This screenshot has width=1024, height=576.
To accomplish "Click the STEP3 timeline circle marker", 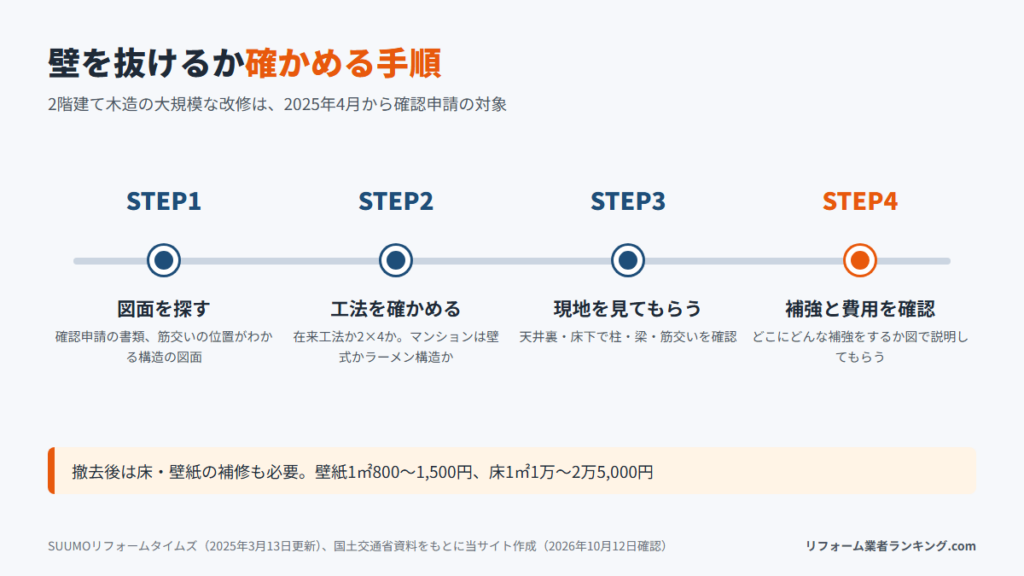I will point(628,261).
